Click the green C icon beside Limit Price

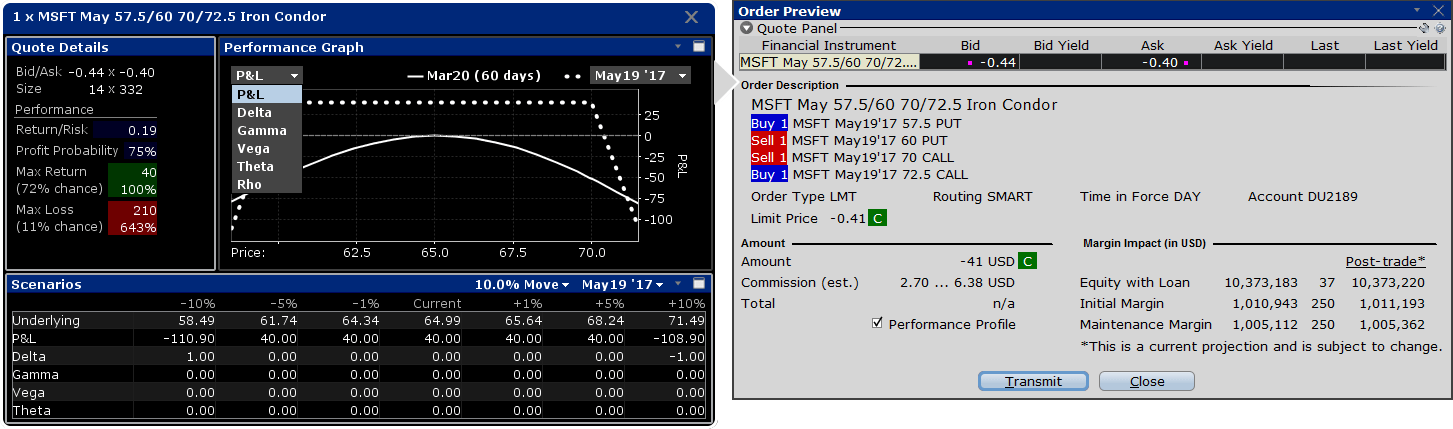click(x=877, y=218)
